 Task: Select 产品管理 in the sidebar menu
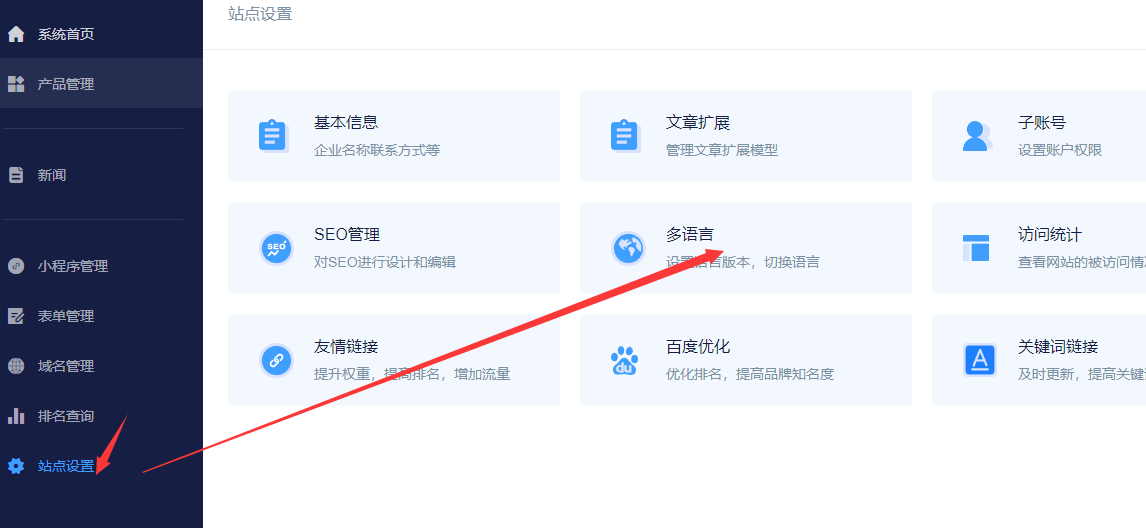tap(66, 84)
